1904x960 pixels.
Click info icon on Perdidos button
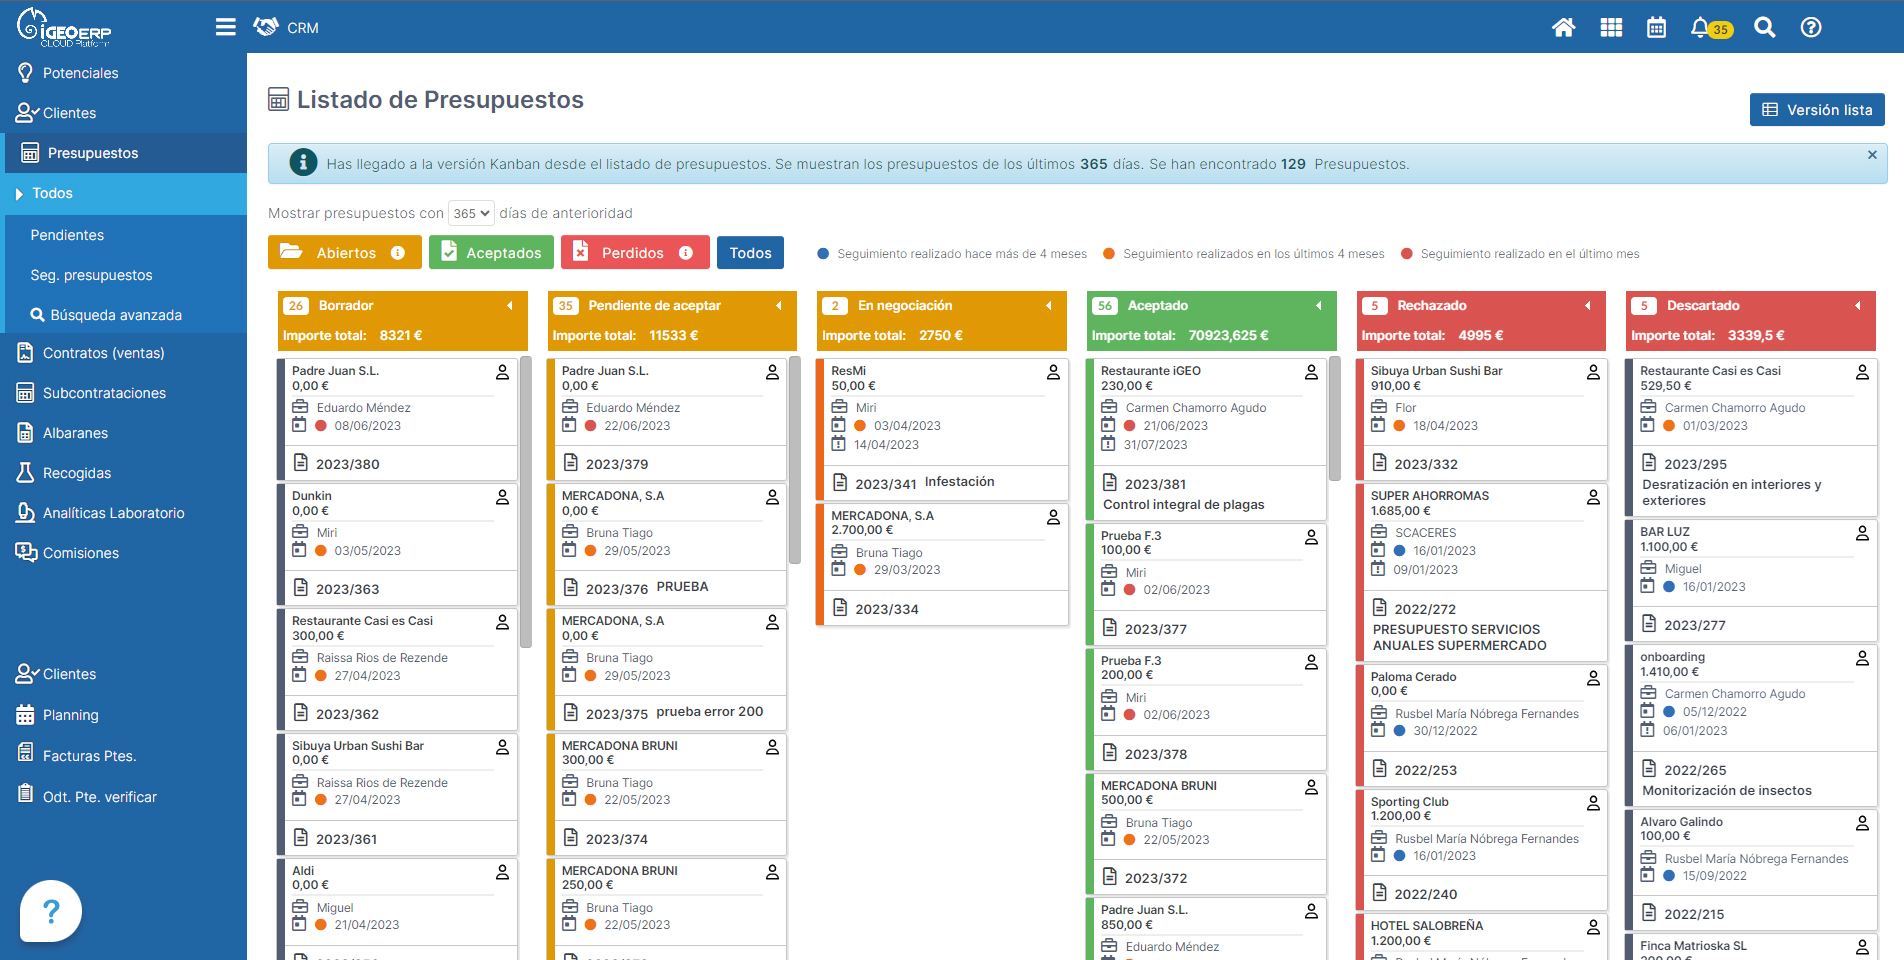coord(686,253)
